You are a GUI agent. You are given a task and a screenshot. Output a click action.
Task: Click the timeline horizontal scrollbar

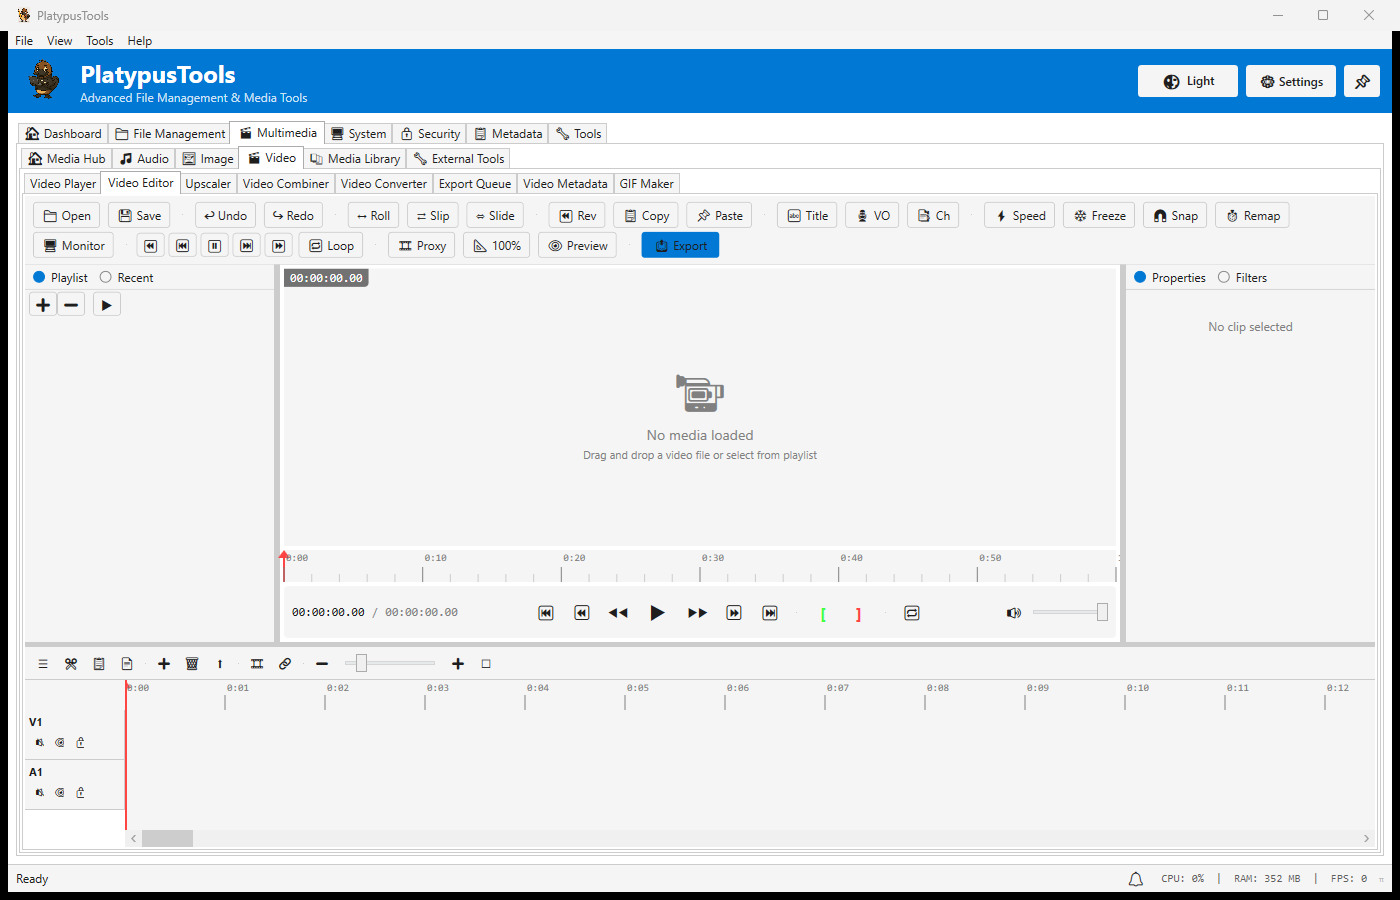(x=167, y=838)
